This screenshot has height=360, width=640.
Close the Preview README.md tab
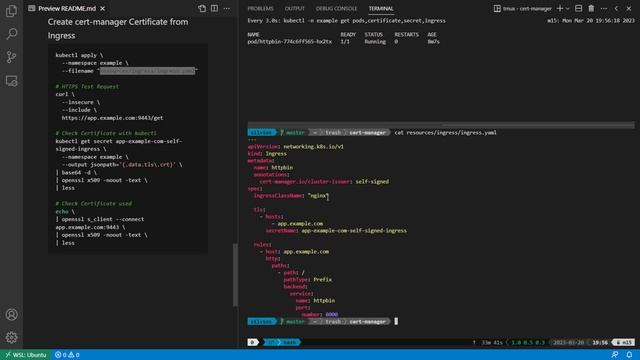tap(102, 8)
